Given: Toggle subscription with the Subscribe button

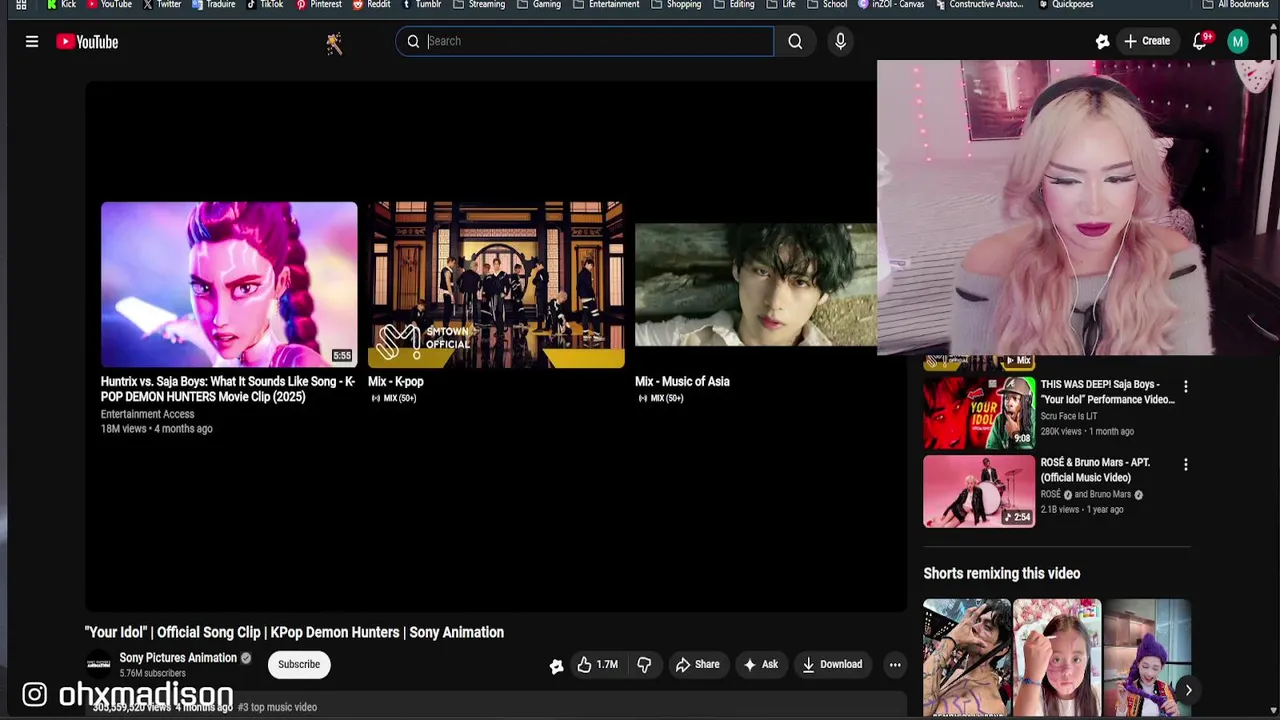Looking at the screenshot, I should 299,665.
